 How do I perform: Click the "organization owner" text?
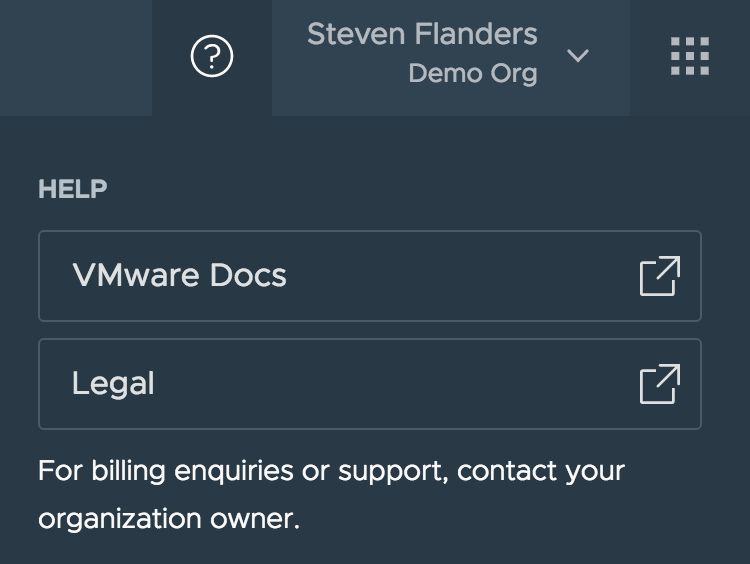coord(168,520)
